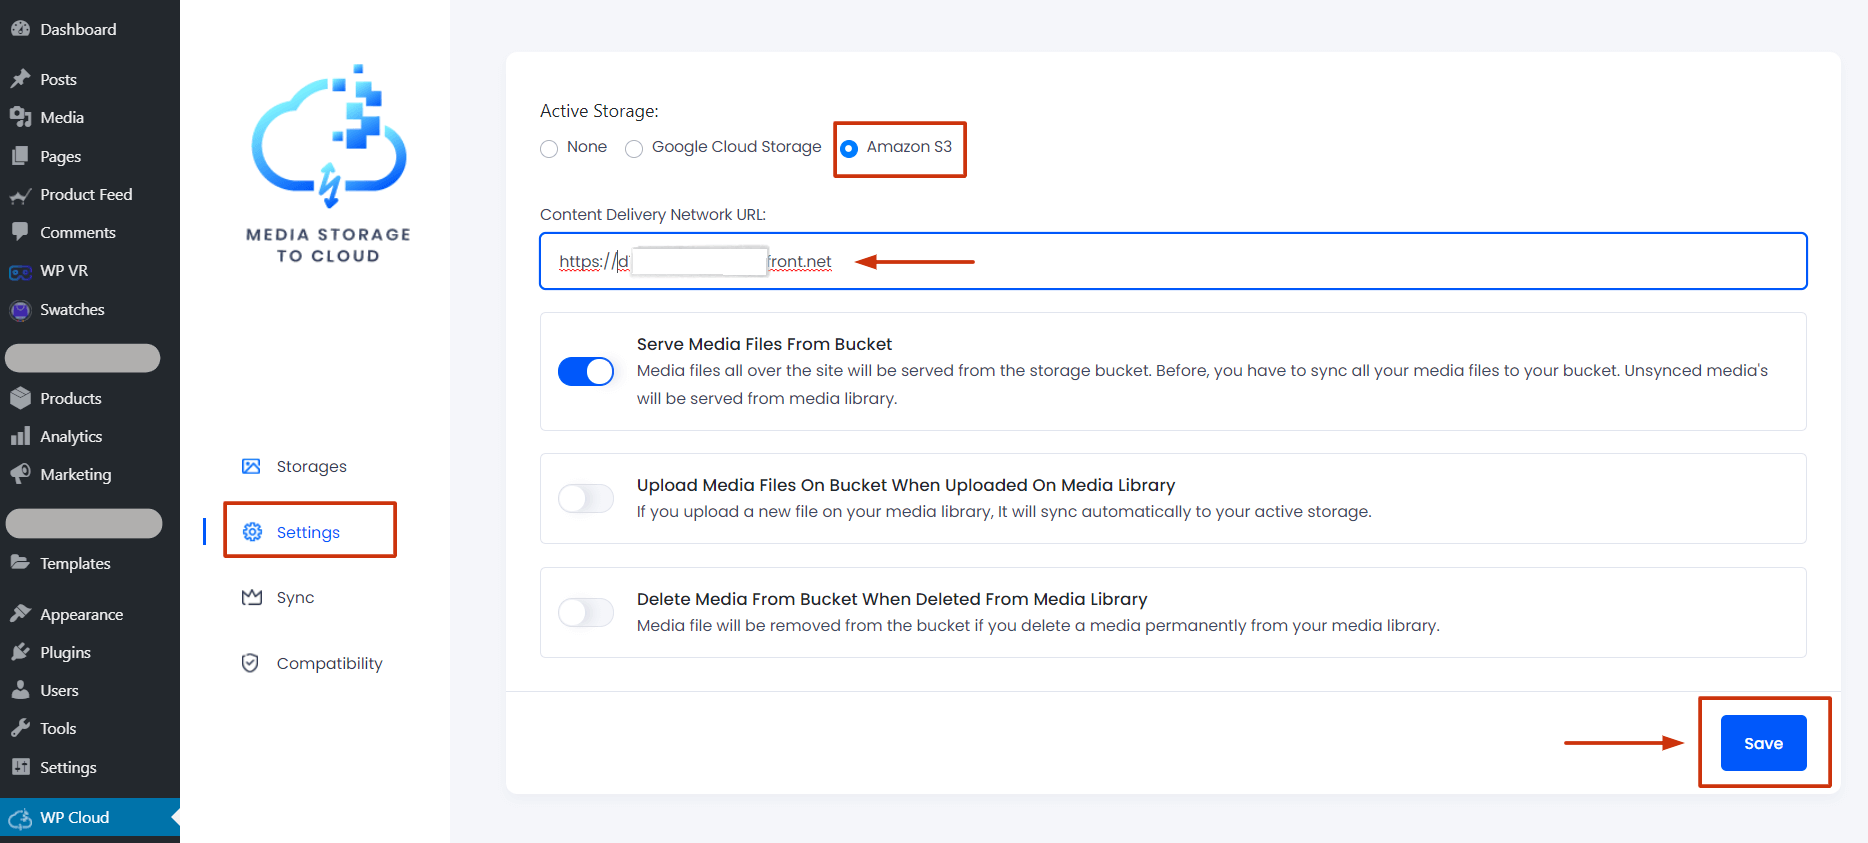Viewport: 1868px width, 843px height.
Task: Click the Plugins plug icon
Action: click(x=20, y=652)
